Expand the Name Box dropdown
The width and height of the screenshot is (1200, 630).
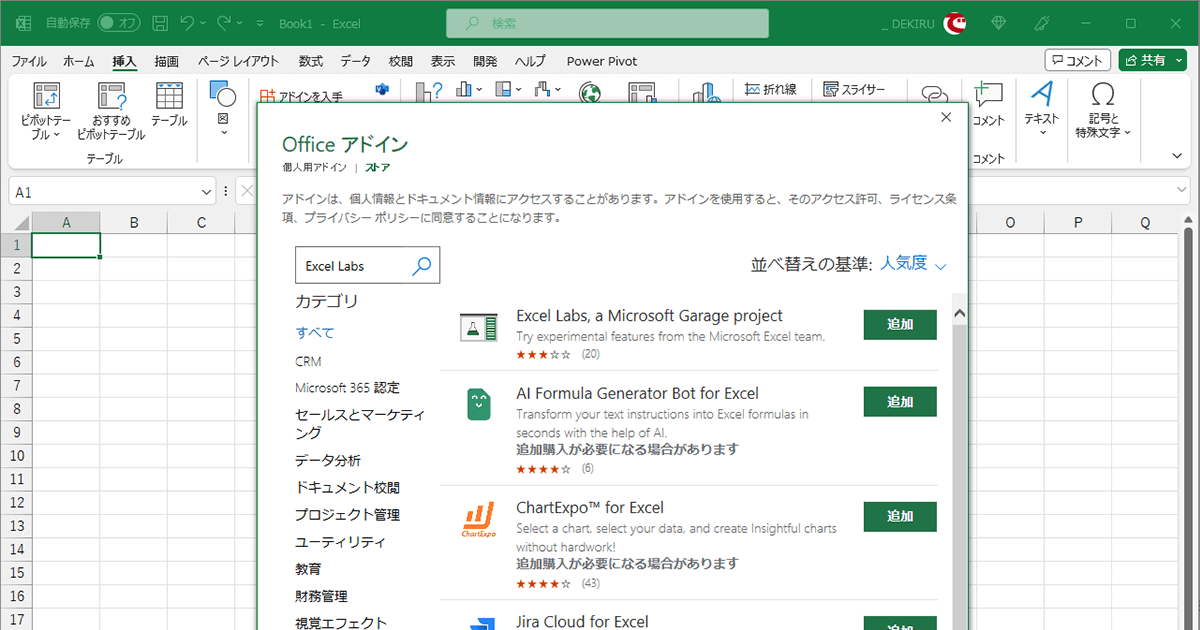point(206,191)
